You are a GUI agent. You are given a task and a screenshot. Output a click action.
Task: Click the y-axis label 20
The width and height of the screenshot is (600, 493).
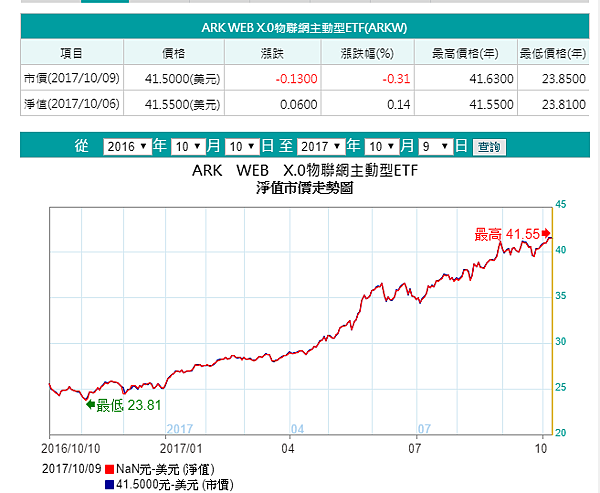[x=561, y=433]
